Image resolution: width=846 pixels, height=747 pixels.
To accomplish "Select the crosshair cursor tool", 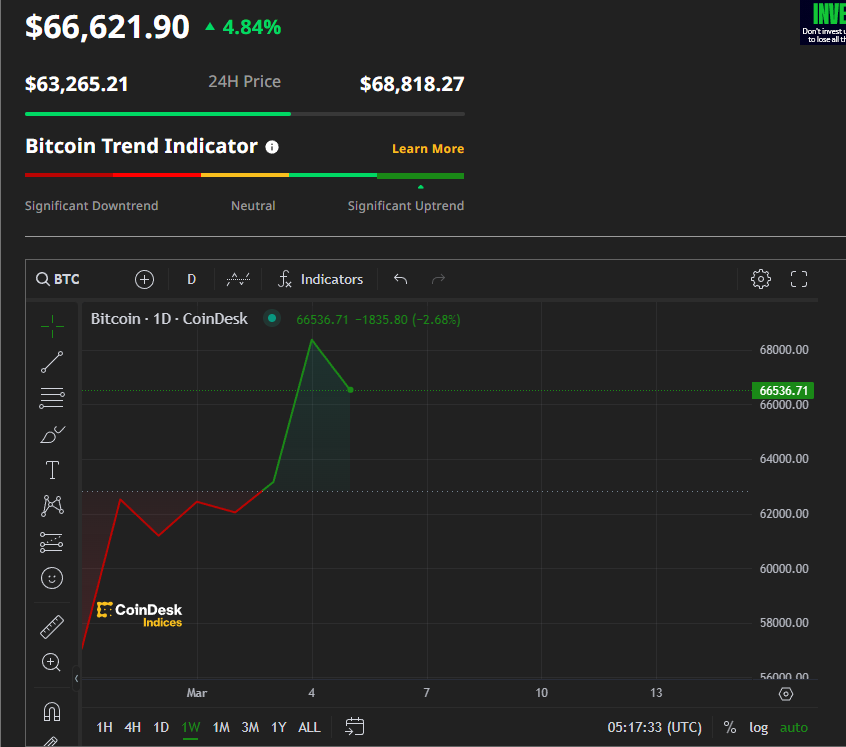I will (52, 325).
